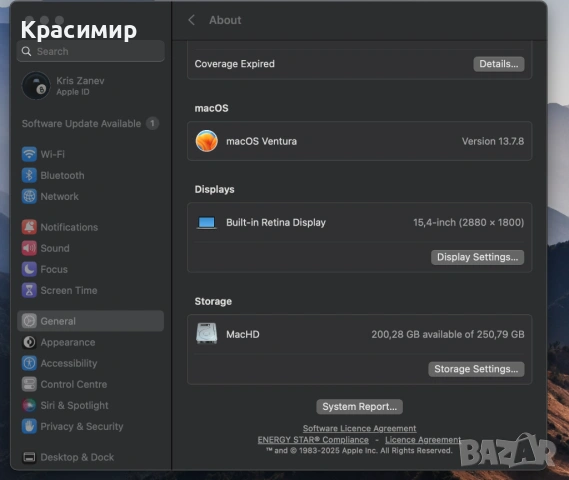Open Notifications bell icon
This screenshot has height=480, width=569.
click(29, 227)
